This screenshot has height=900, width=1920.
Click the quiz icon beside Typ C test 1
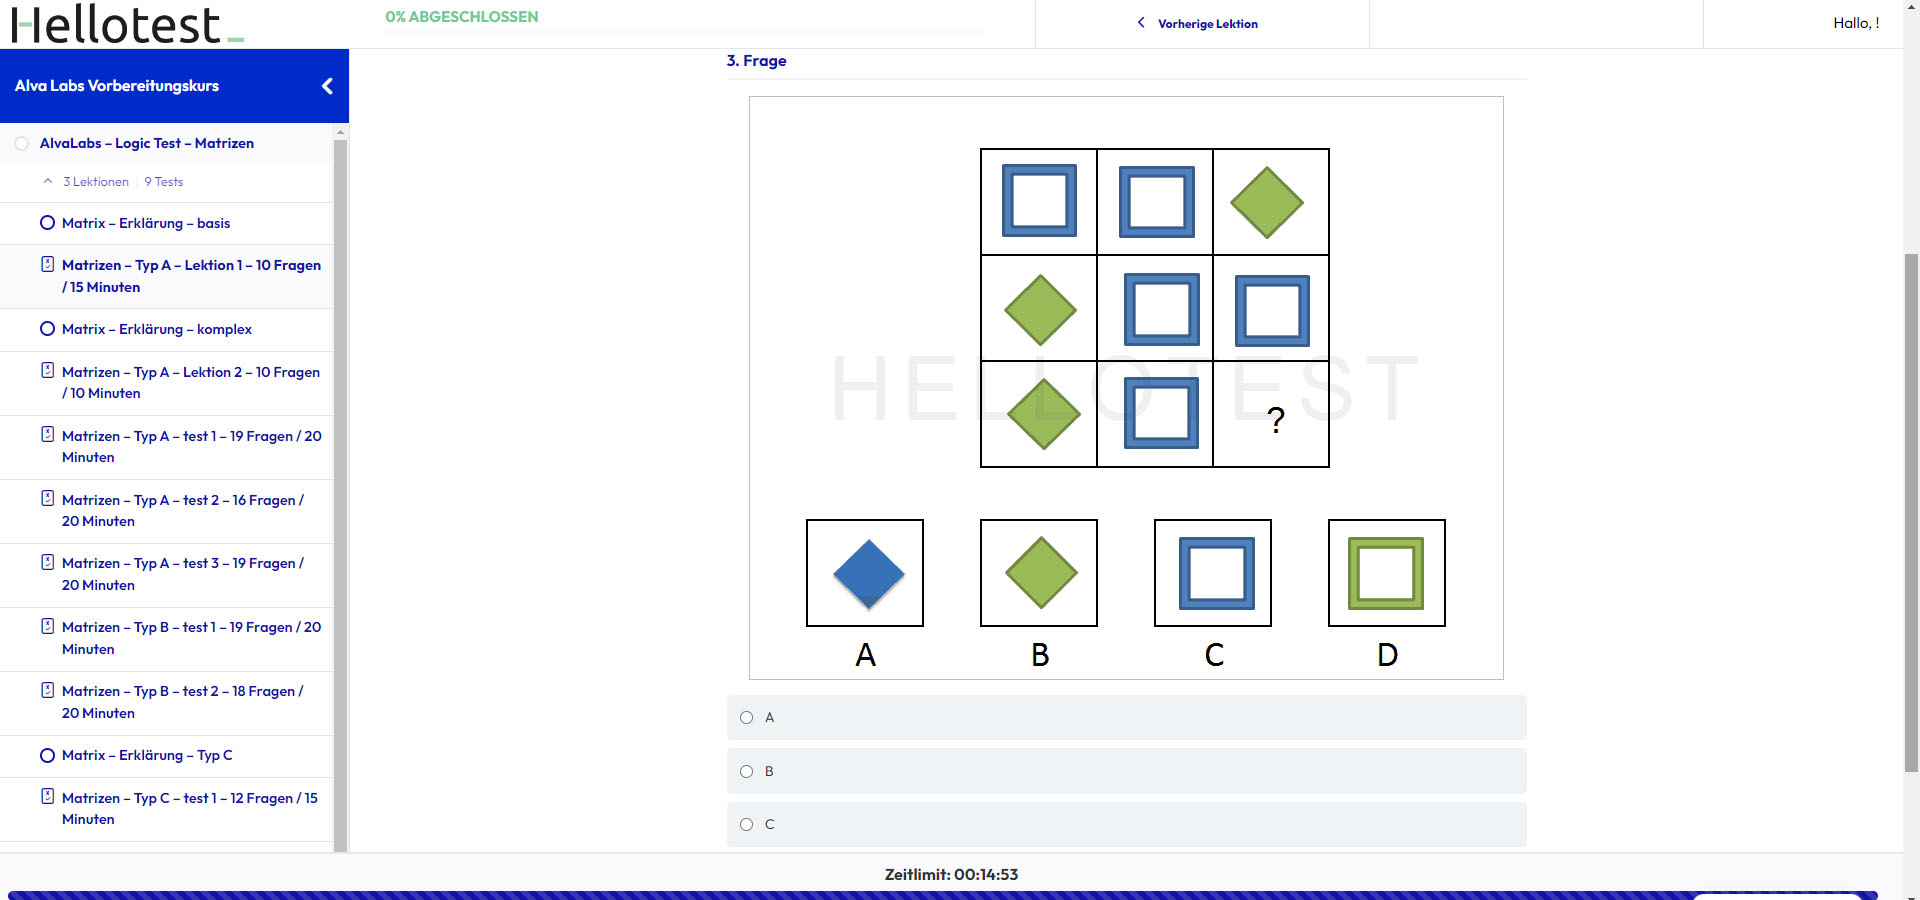pos(47,797)
